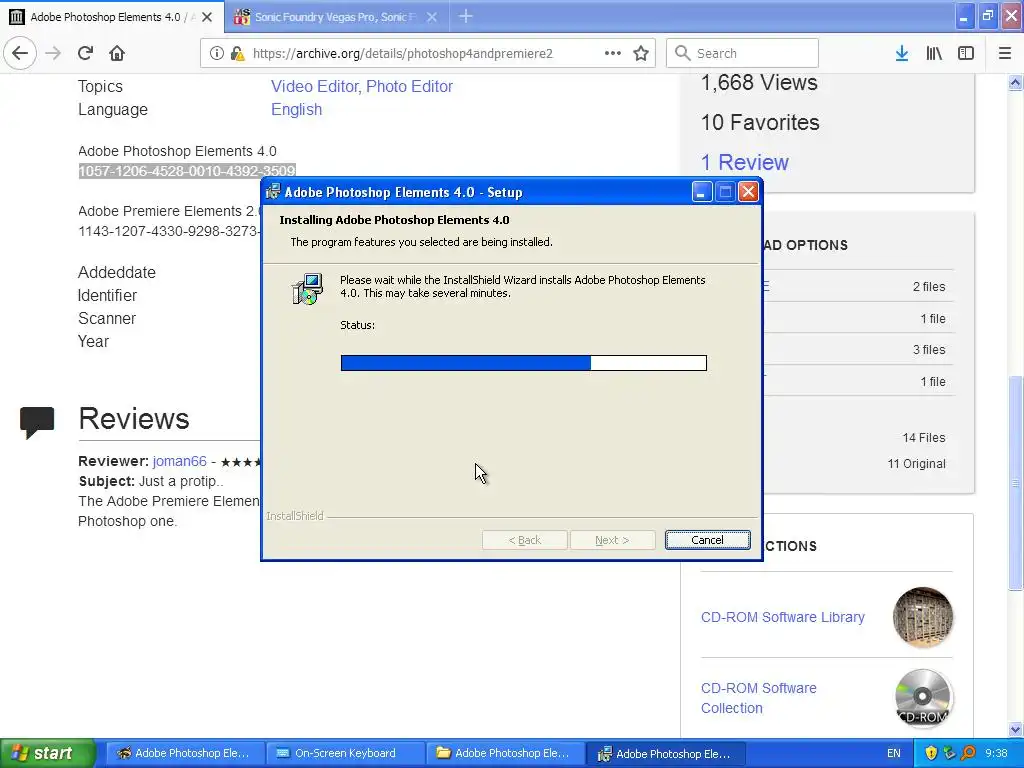Viewport: 1024px width, 768px height.
Task: Click the Reviews speech bubble icon
Action: (37, 422)
